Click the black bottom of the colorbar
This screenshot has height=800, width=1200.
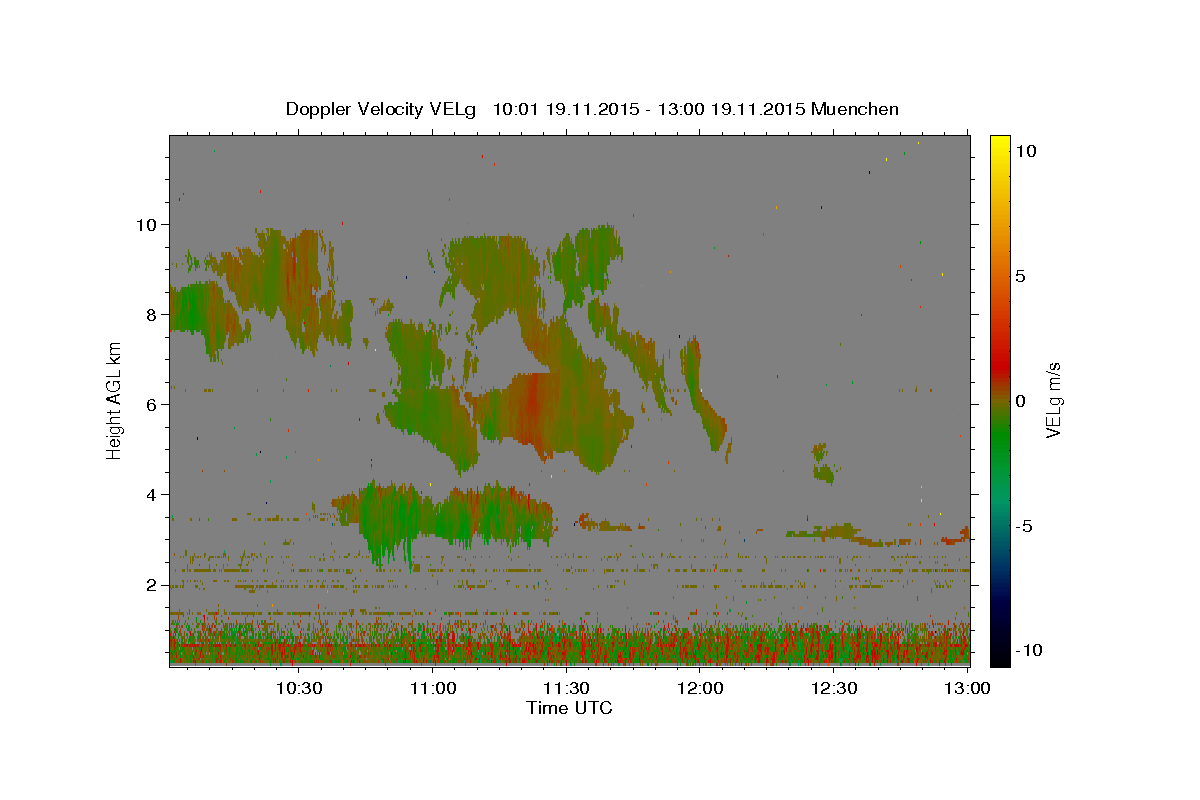pyautogui.click(x=999, y=659)
